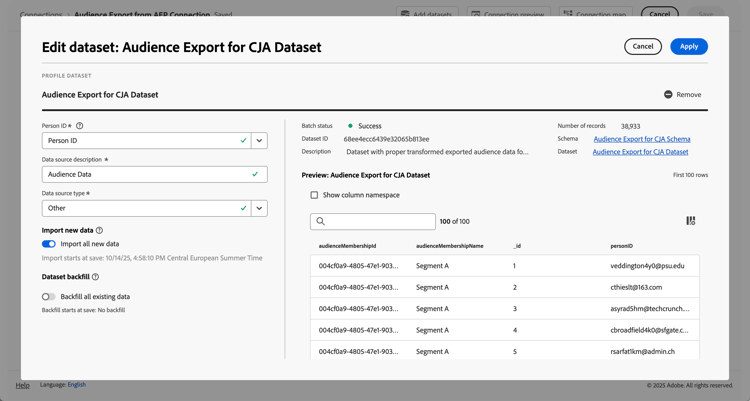Expand the Data source type dropdown
The height and width of the screenshot is (401, 750).
click(259, 208)
